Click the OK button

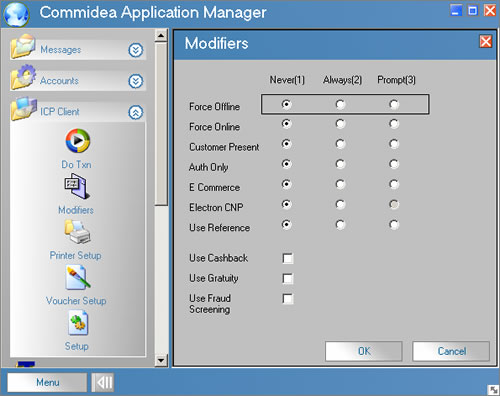[x=364, y=351]
